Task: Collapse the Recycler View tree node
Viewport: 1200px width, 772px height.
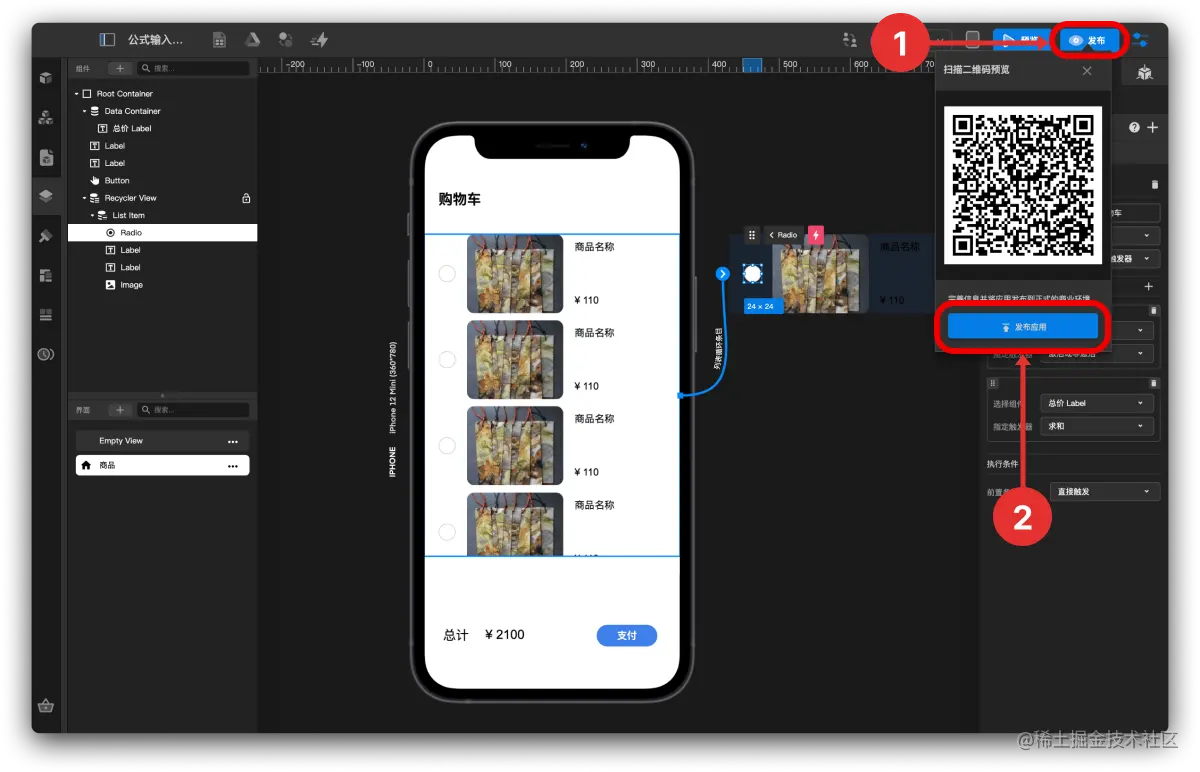Action: pos(85,198)
